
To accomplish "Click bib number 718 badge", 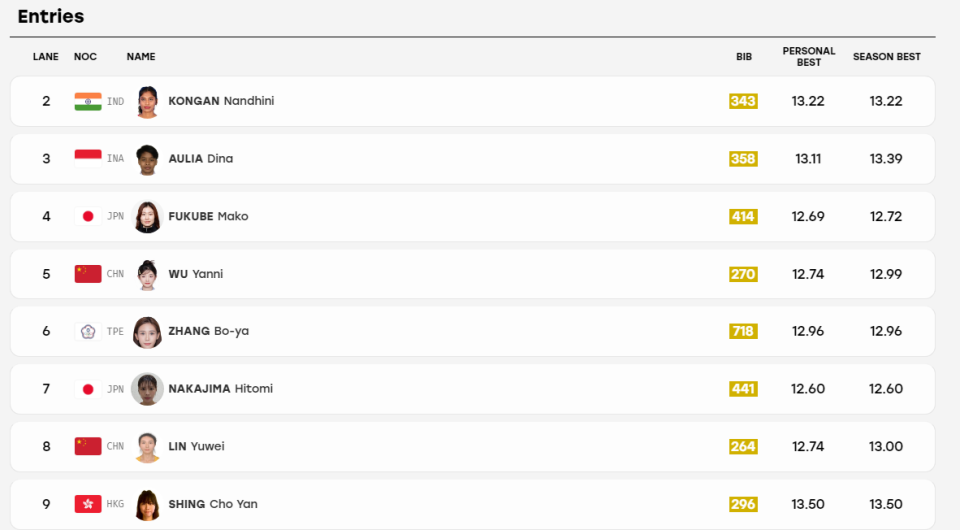I will pyautogui.click(x=743, y=331).
